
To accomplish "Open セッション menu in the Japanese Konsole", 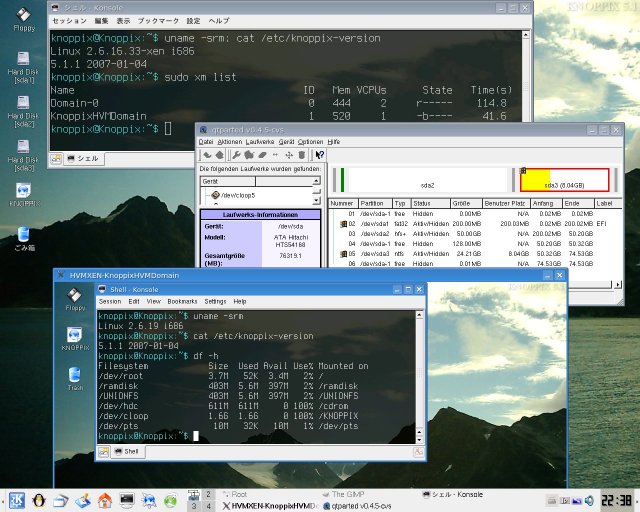I will click(69, 21).
